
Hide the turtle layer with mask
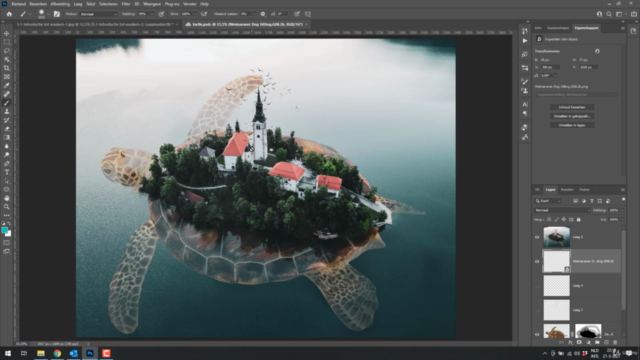pos(537,334)
